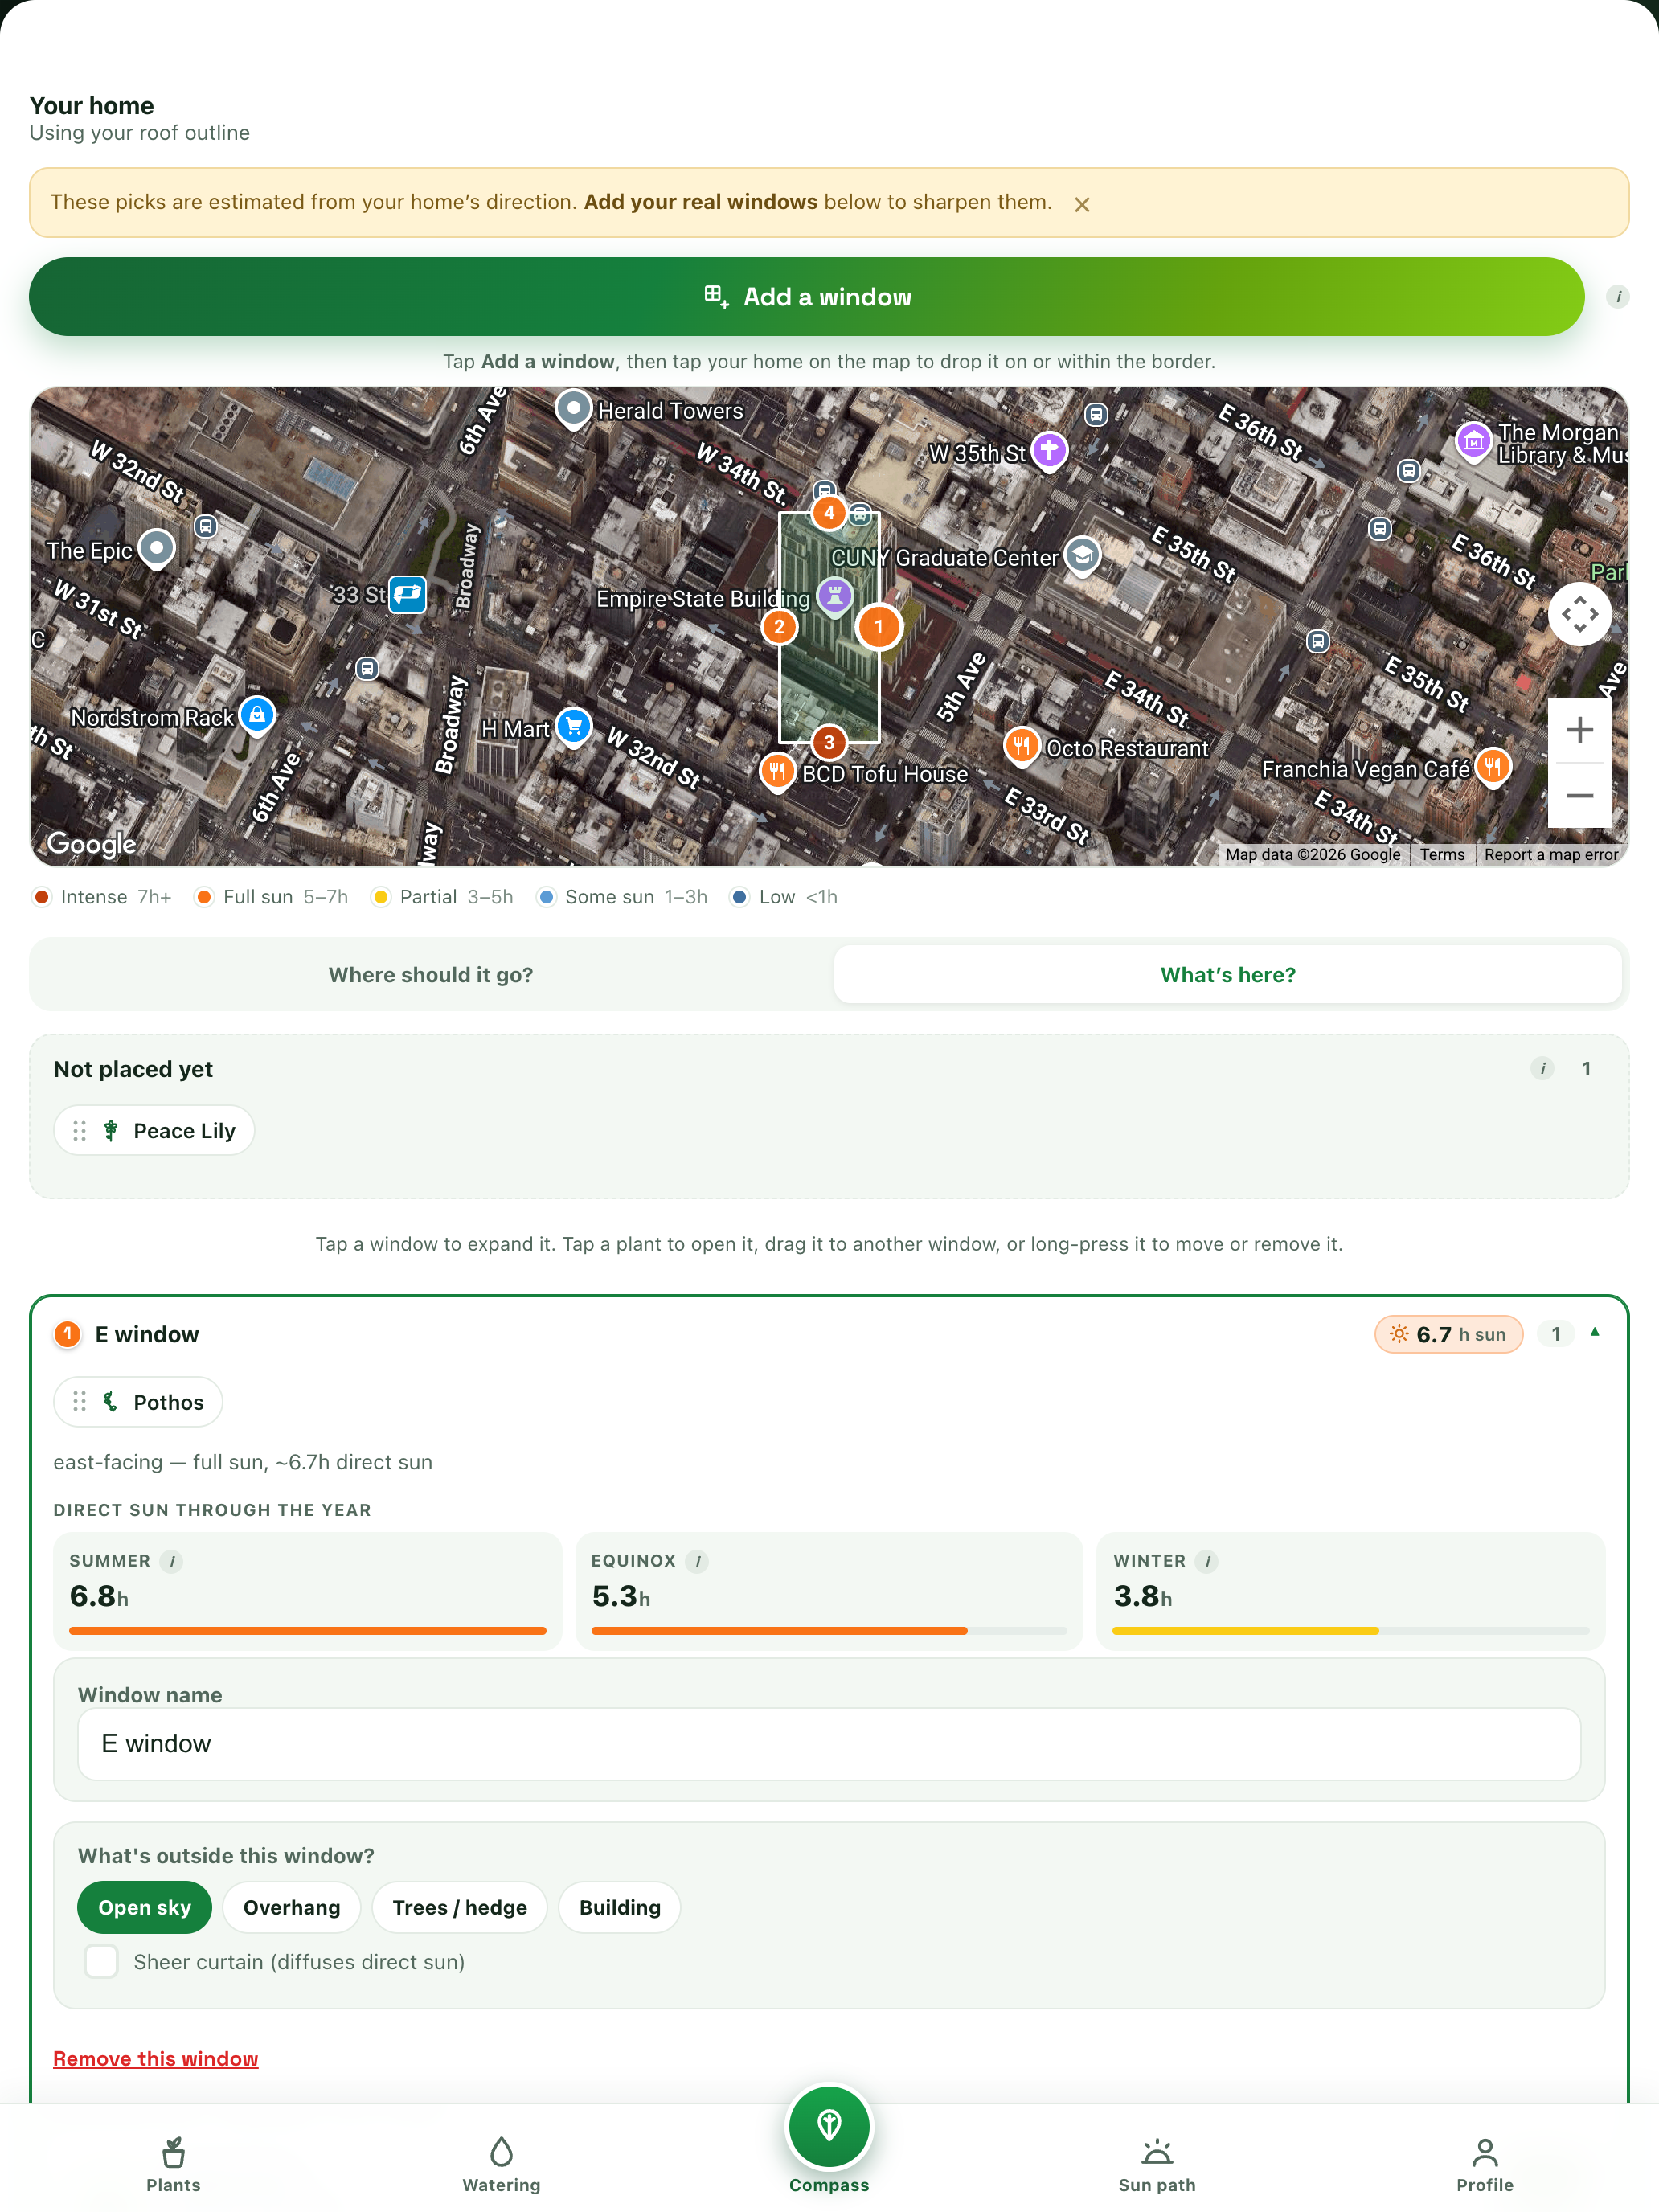Tap the Herald Towers map pin
Viewport: 1659px width, 2212px height.
pos(573,409)
